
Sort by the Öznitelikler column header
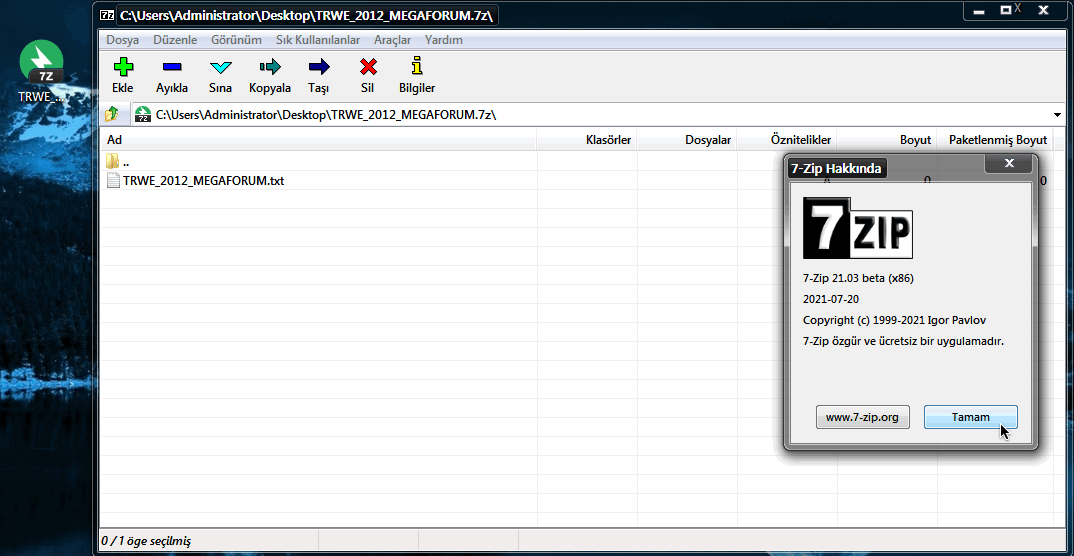[x=787, y=140]
